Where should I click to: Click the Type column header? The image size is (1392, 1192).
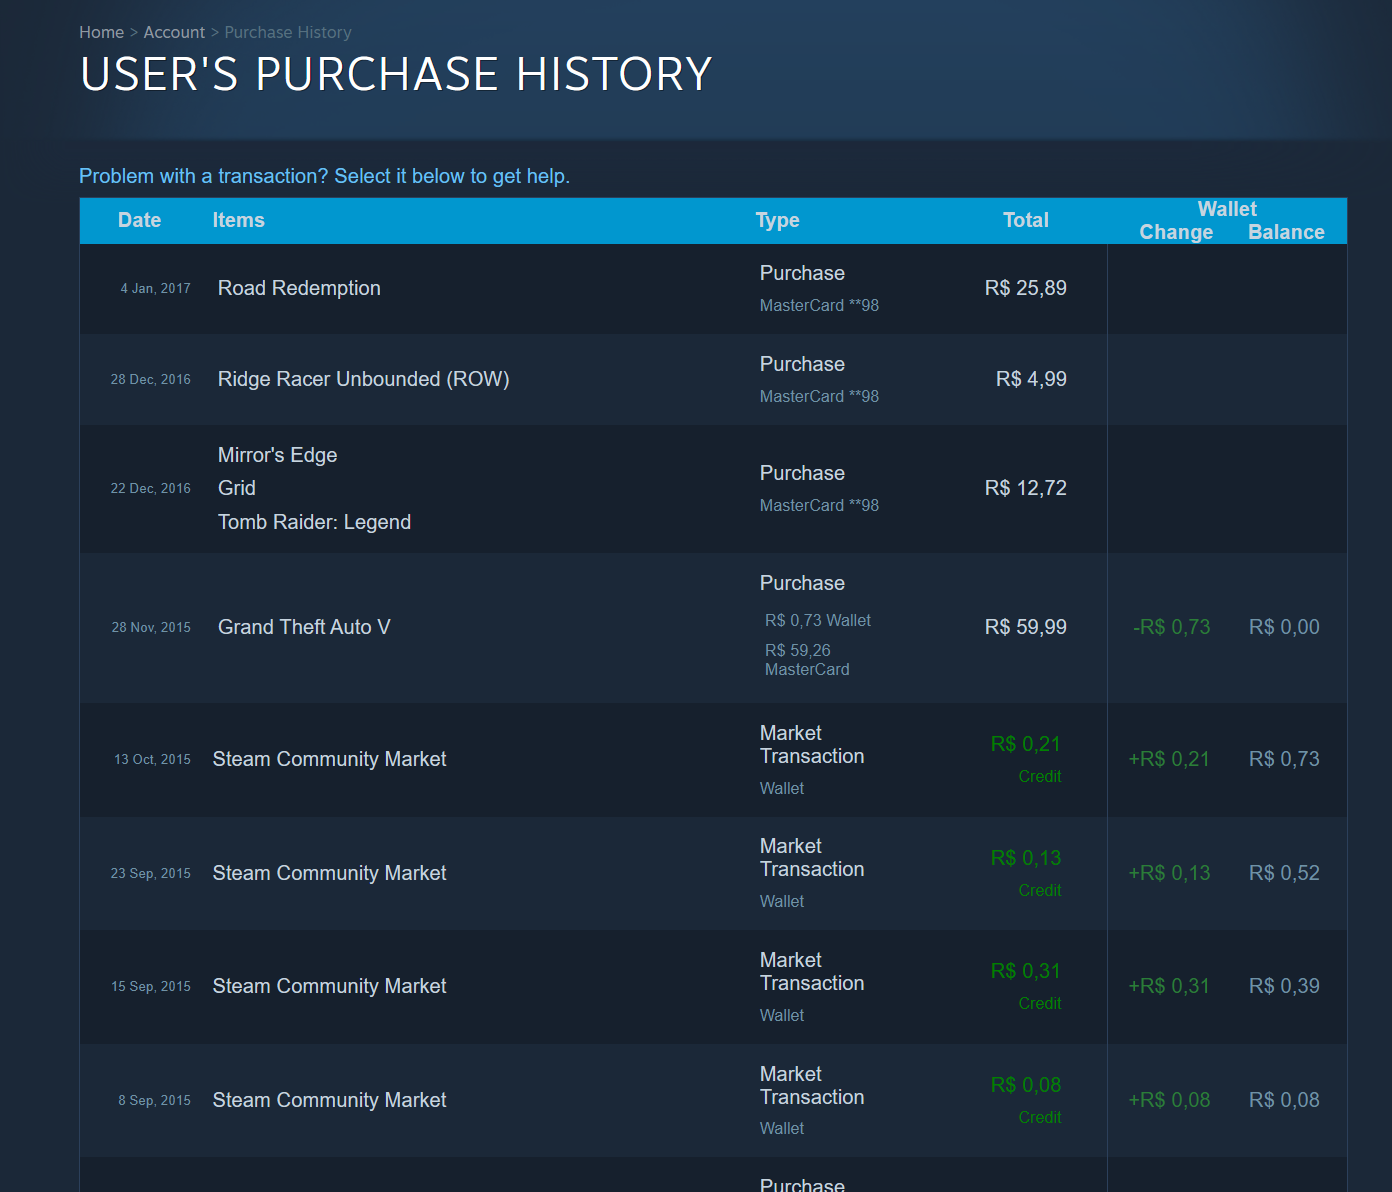tap(777, 220)
